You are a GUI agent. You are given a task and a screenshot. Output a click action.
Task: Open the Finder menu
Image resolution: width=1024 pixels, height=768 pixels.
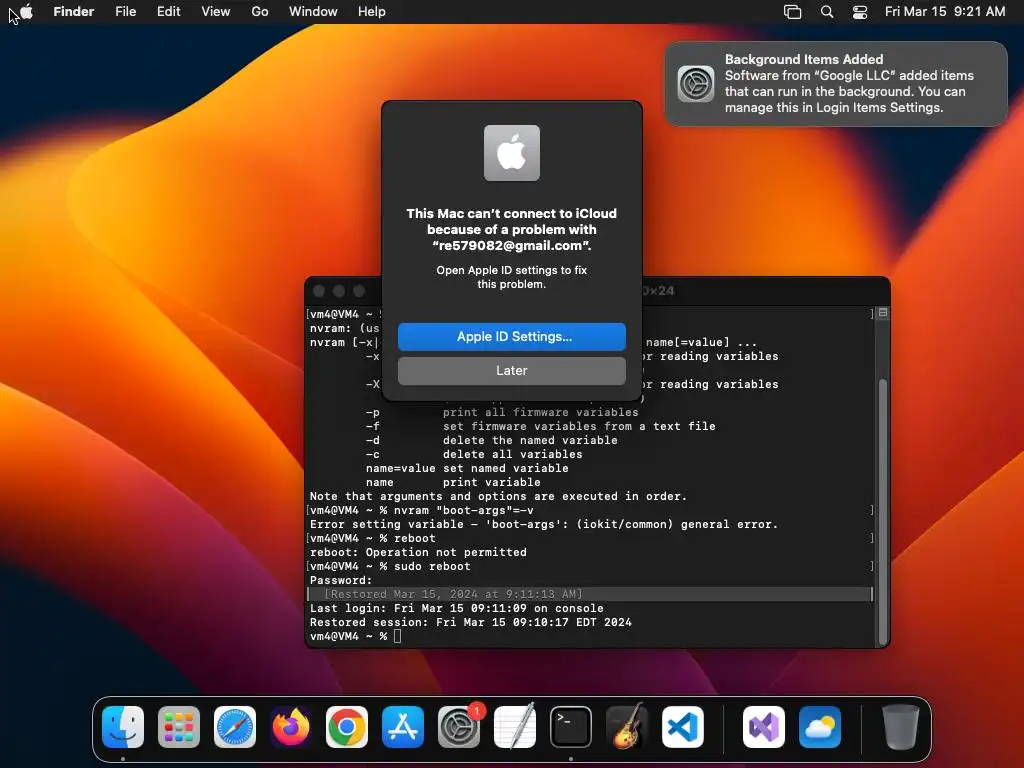pyautogui.click(x=74, y=12)
